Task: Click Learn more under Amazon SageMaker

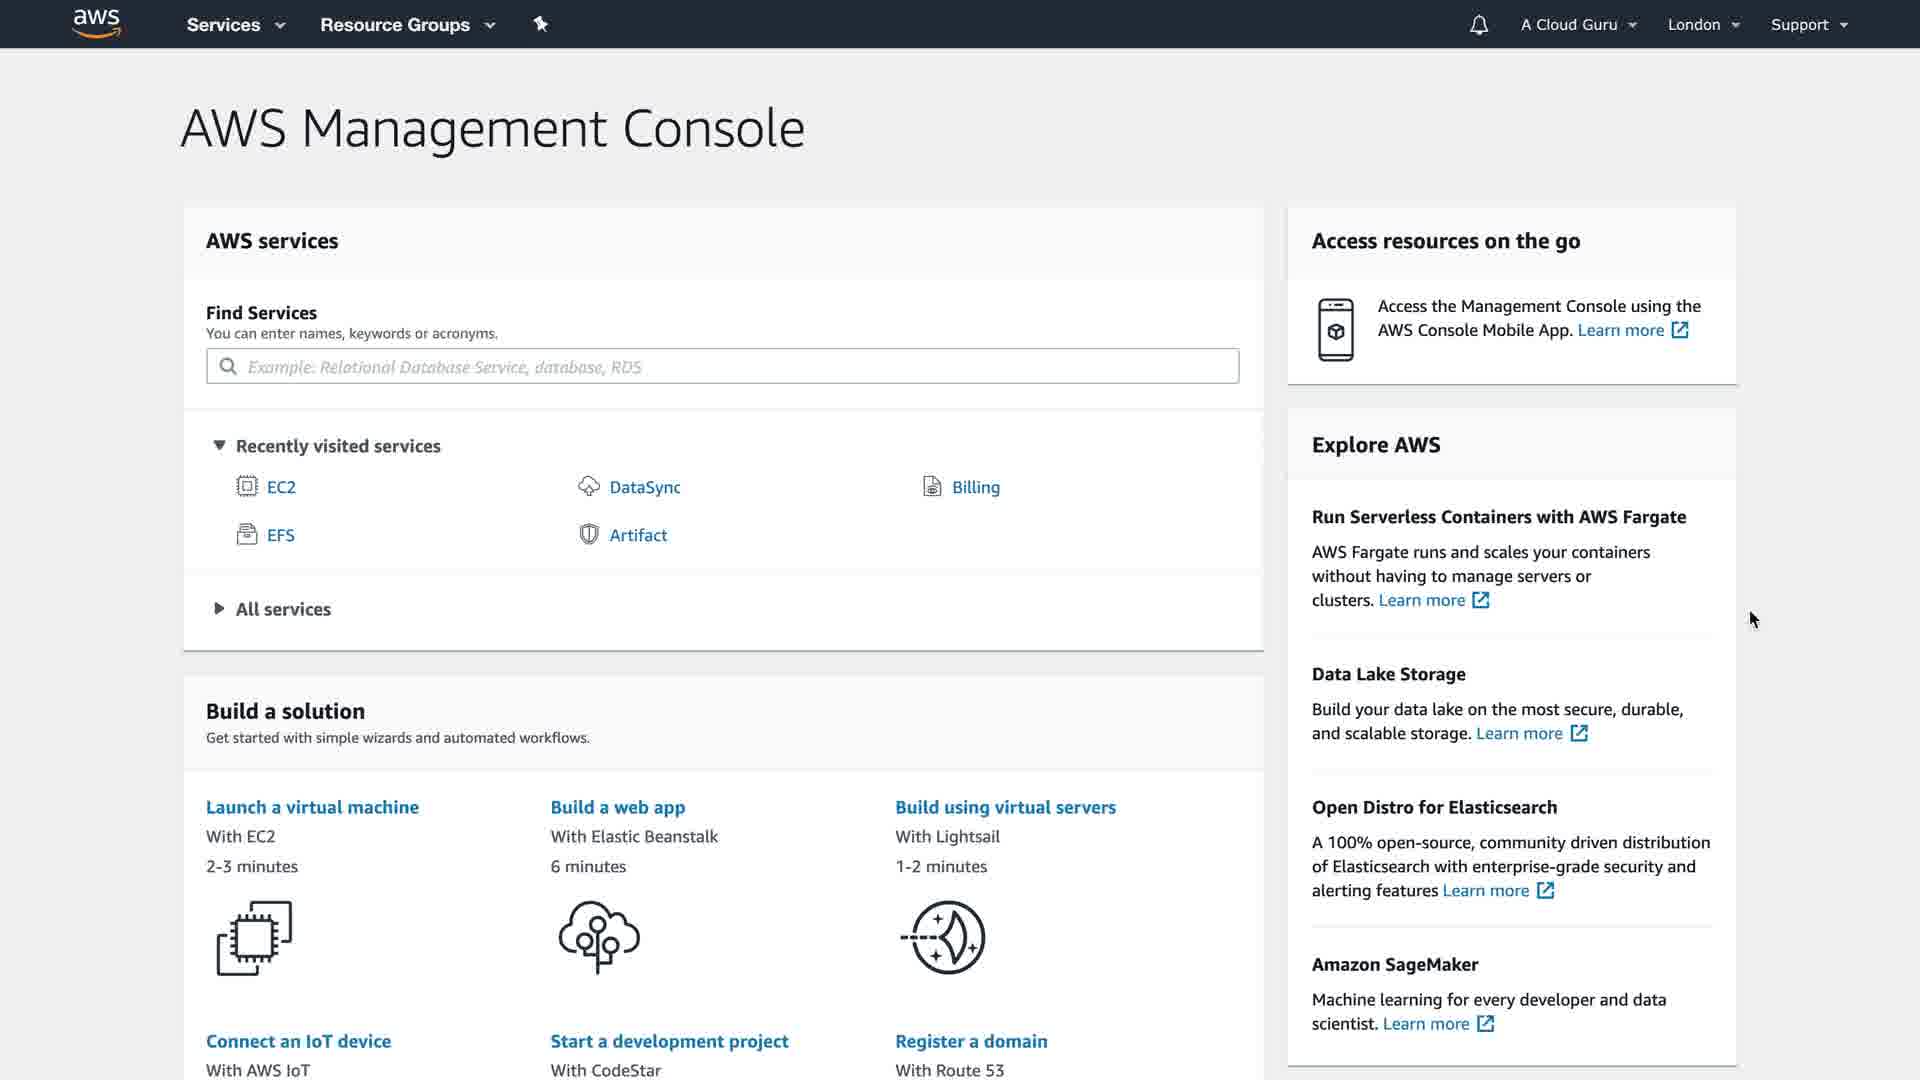Action: (1425, 1024)
